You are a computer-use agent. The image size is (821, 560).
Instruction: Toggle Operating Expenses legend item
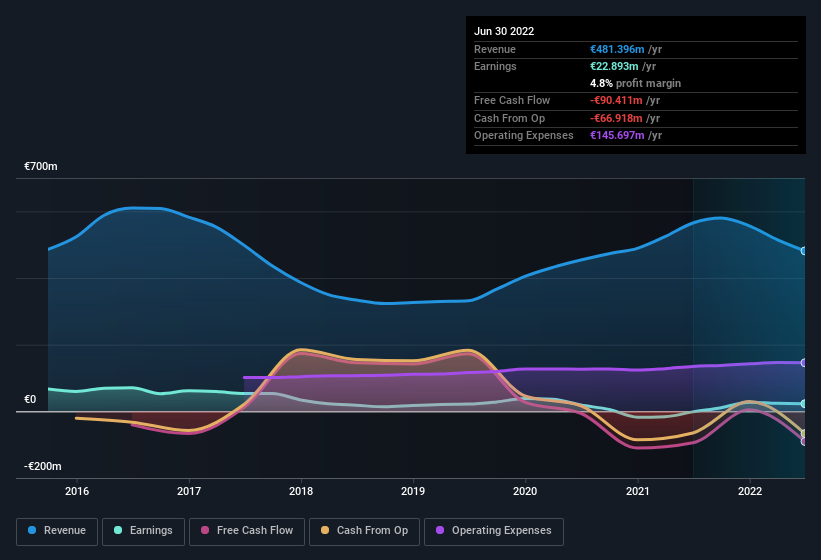click(x=494, y=531)
